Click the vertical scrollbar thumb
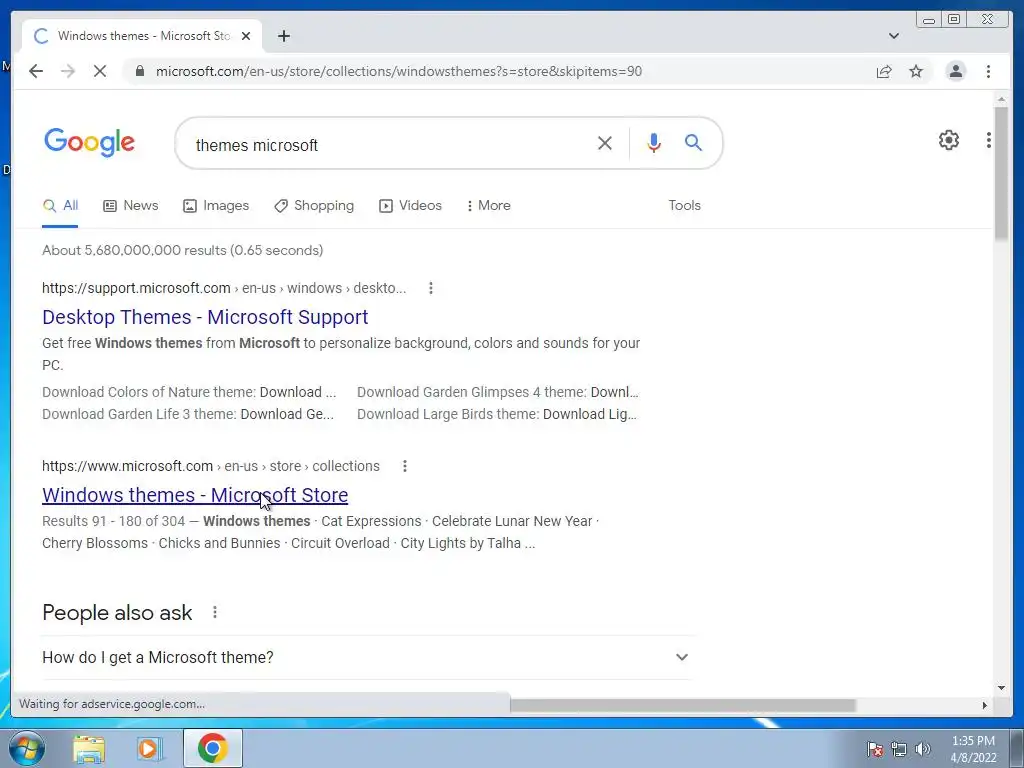Screen dimensions: 1024x768 (1001, 172)
